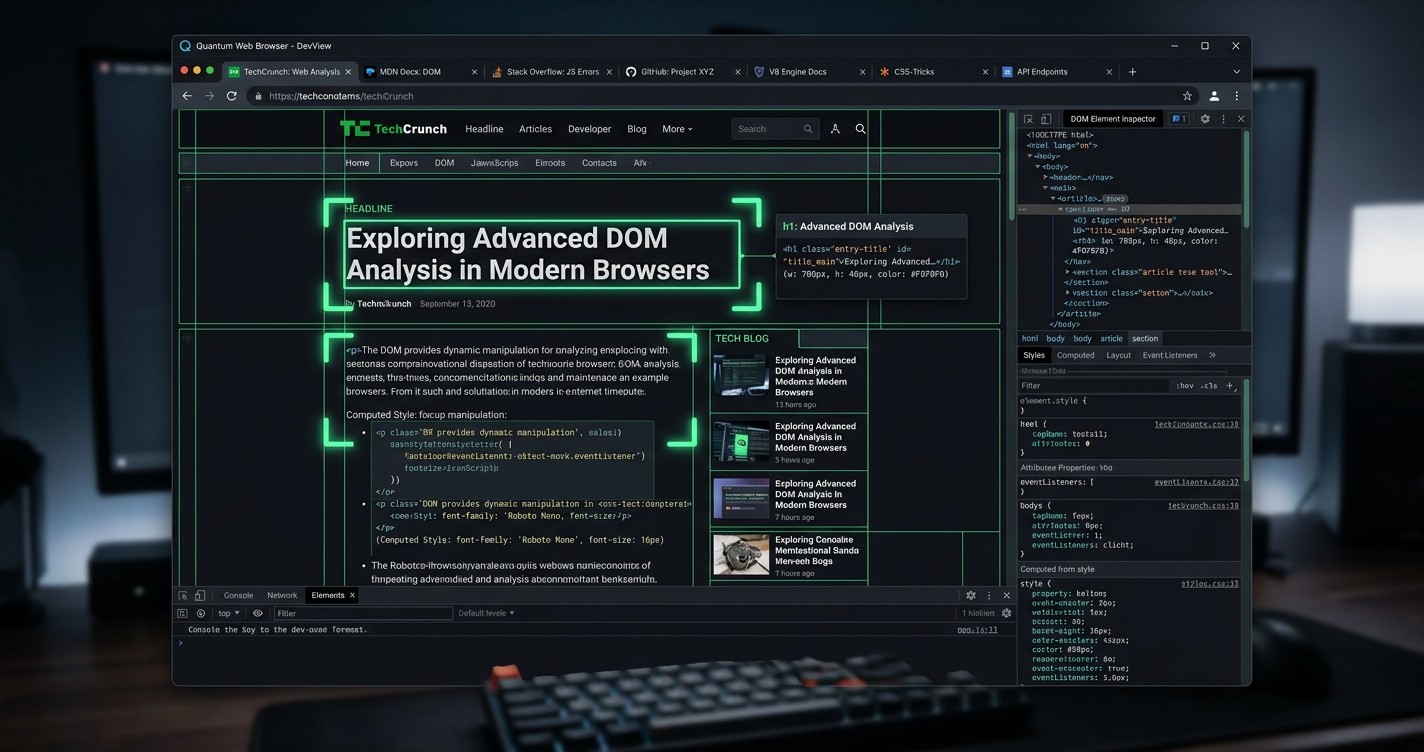The image size is (1424, 752).
Task: Open the browser profile icon
Action: tap(1214, 96)
